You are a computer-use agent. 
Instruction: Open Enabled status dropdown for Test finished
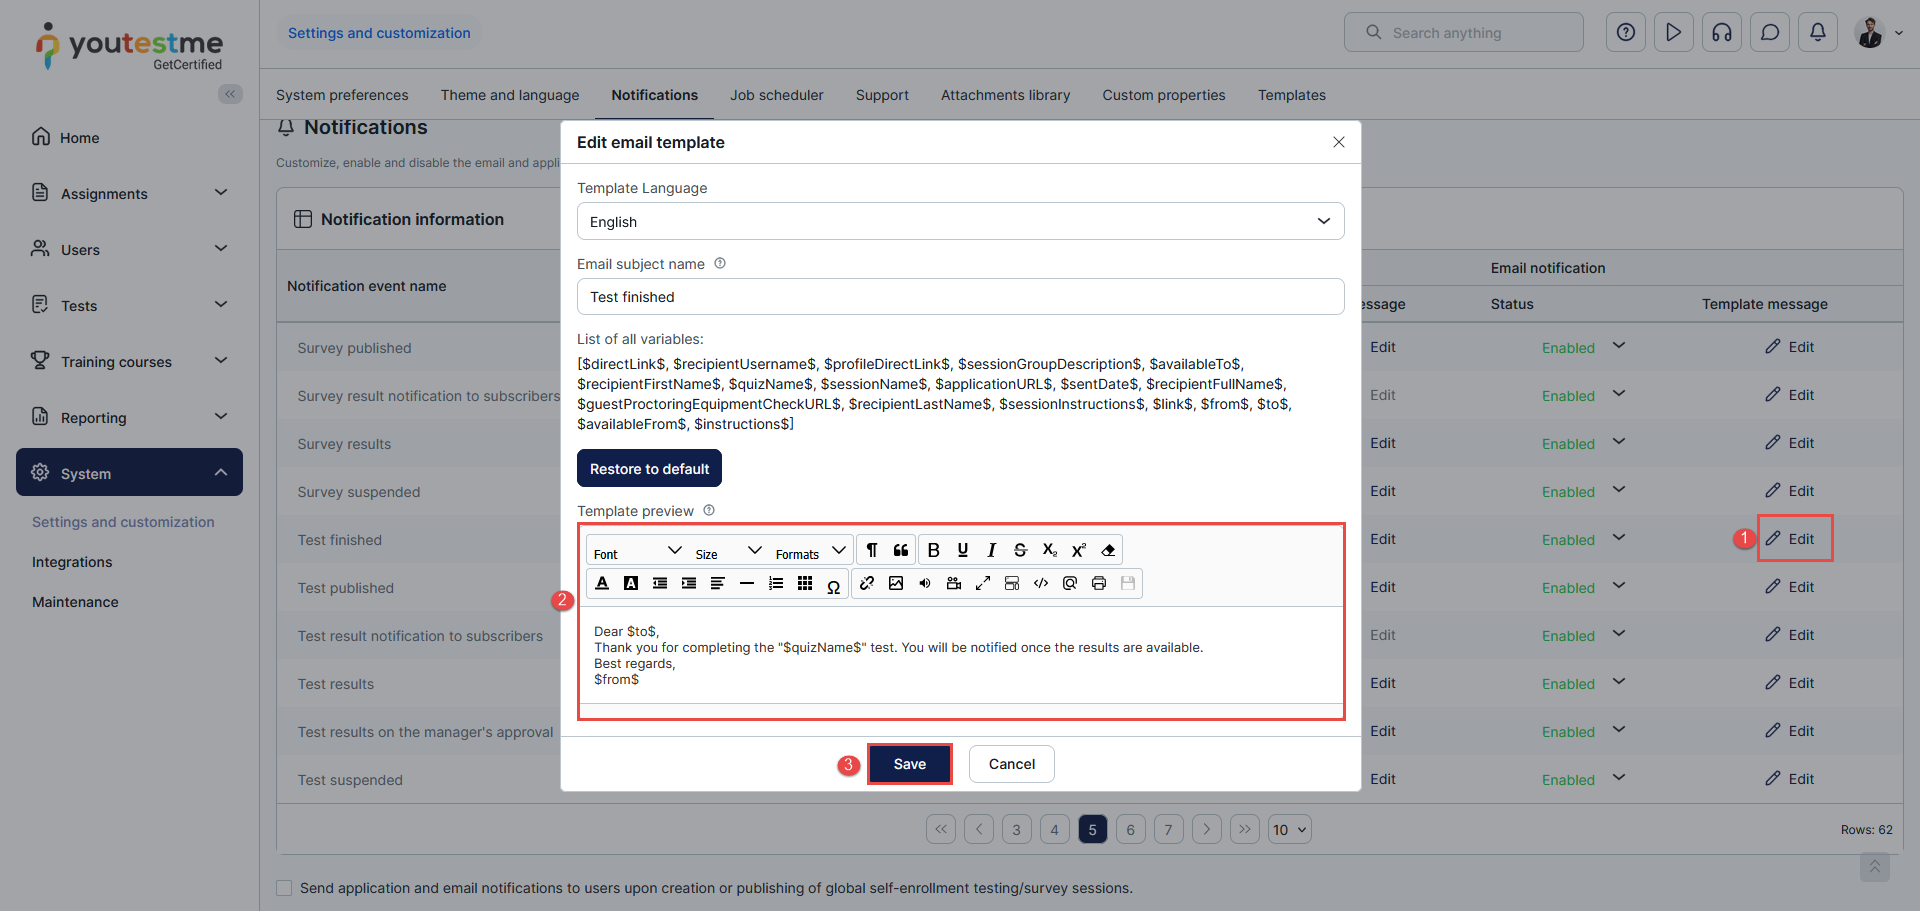[1619, 538]
